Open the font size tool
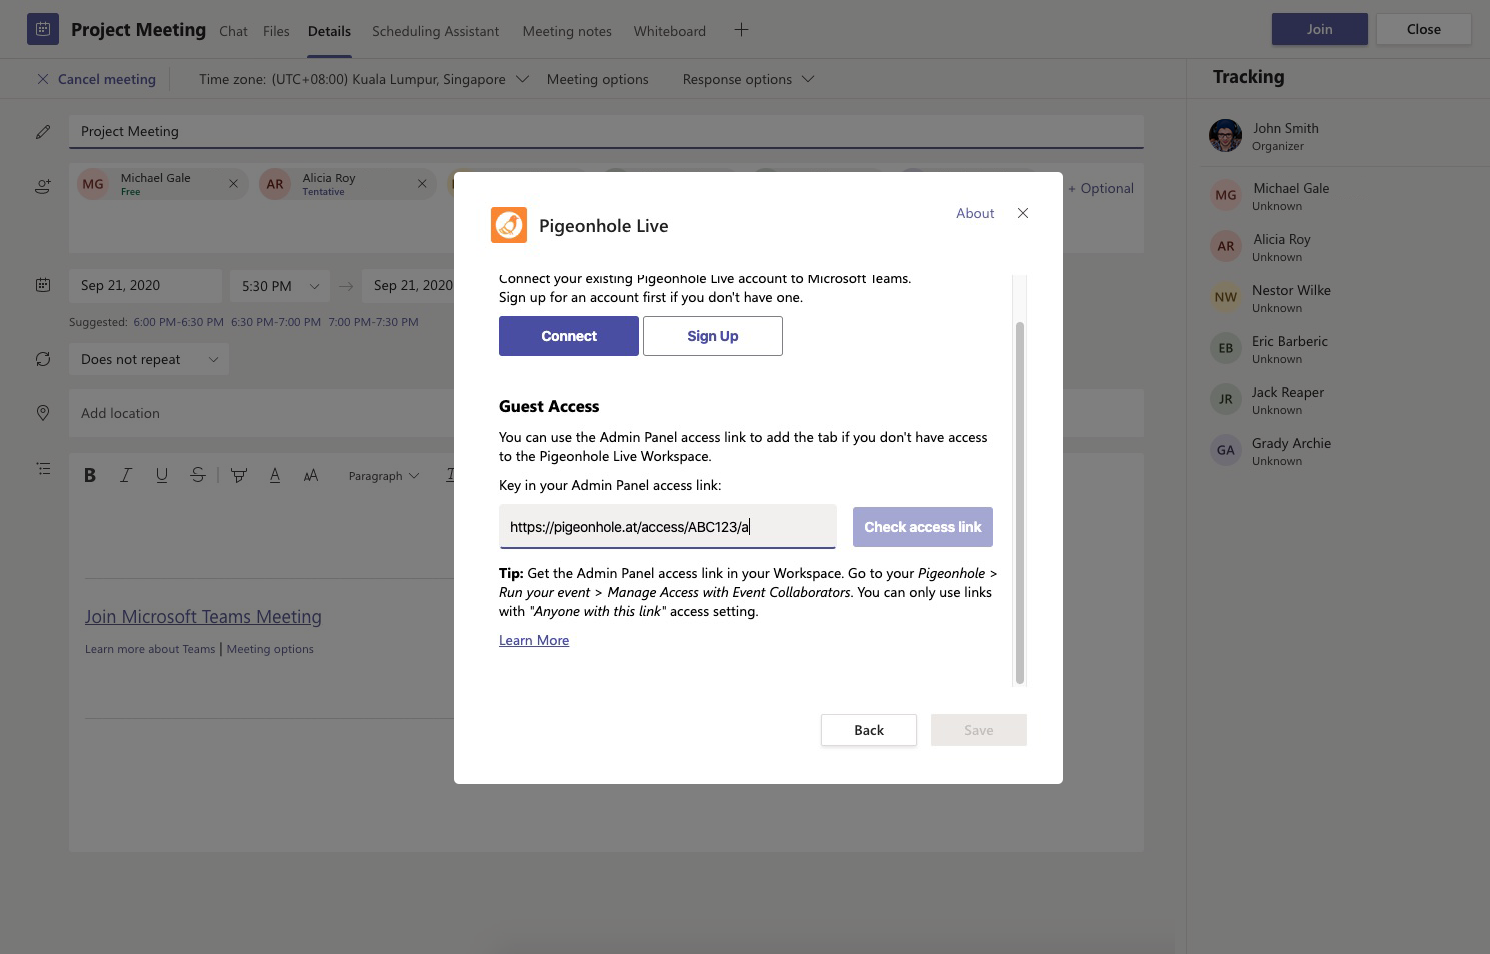Viewport: 1490px width, 954px height. click(x=311, y=476)
